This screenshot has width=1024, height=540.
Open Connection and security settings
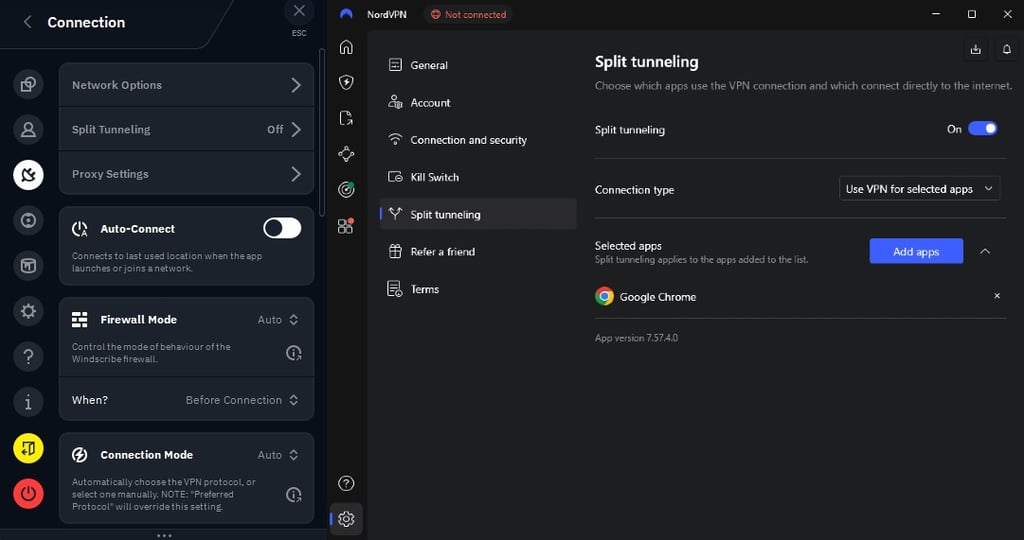point(478,140)
